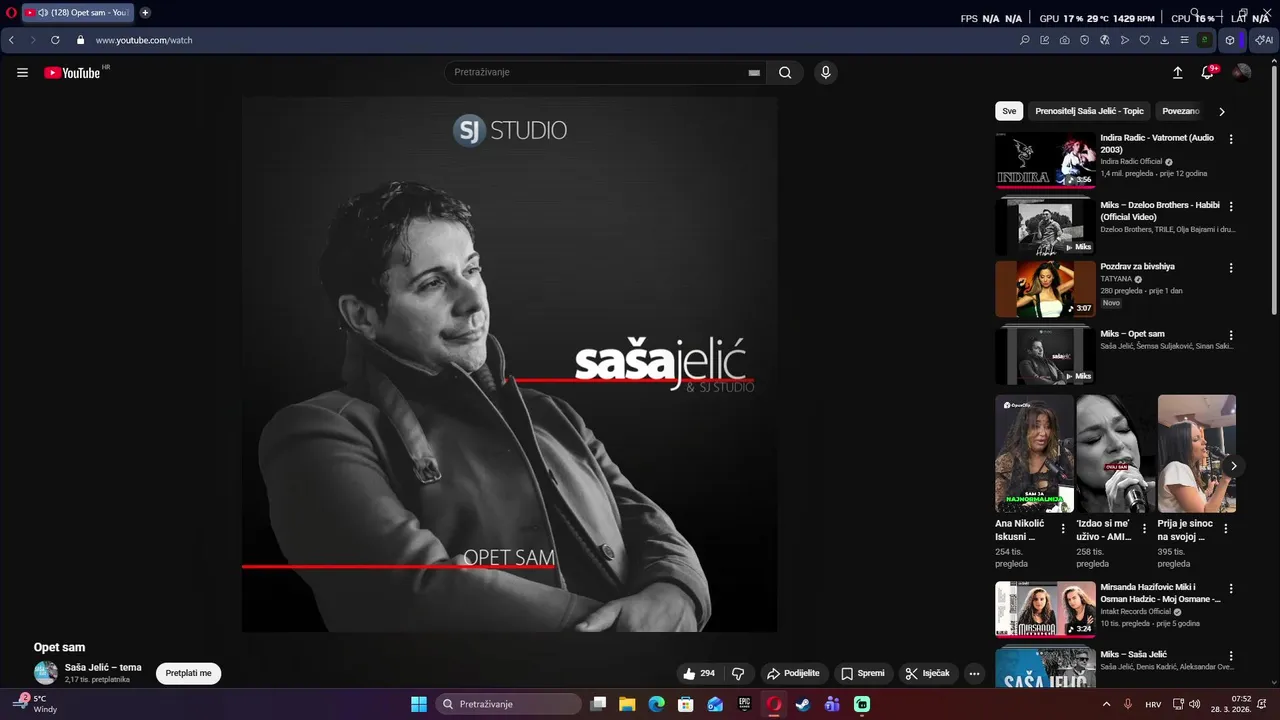Viewport: 1280px width, 720px height.
Task: Open Indira Radic Vatromet video thumbnail
Action: pos(1045,160)
